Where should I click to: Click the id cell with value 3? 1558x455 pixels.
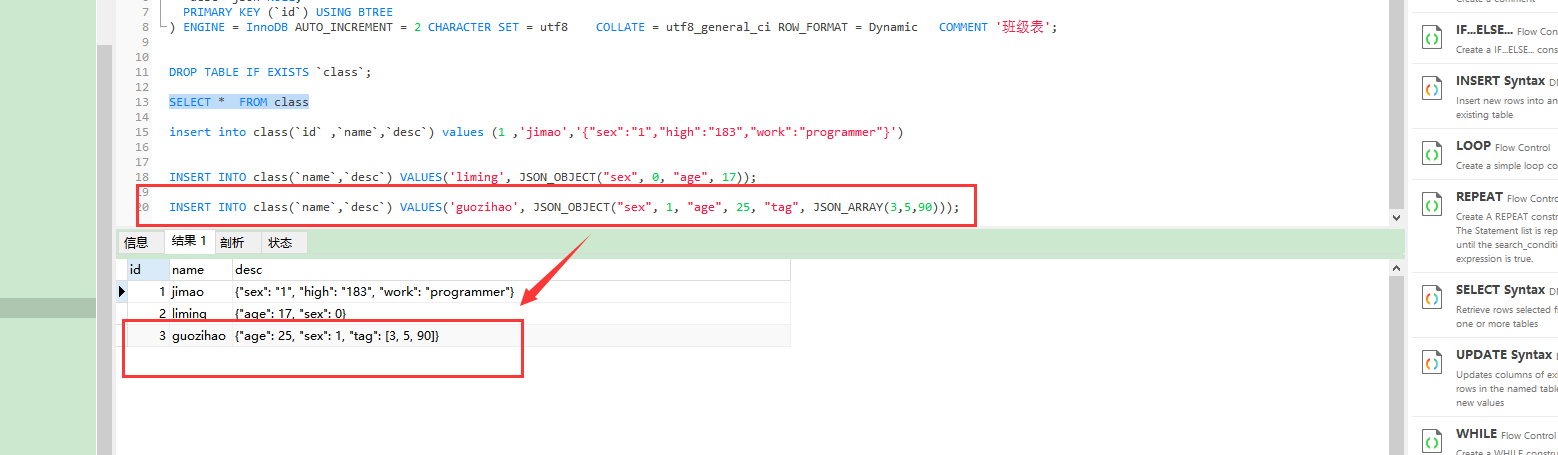[148, 336]
